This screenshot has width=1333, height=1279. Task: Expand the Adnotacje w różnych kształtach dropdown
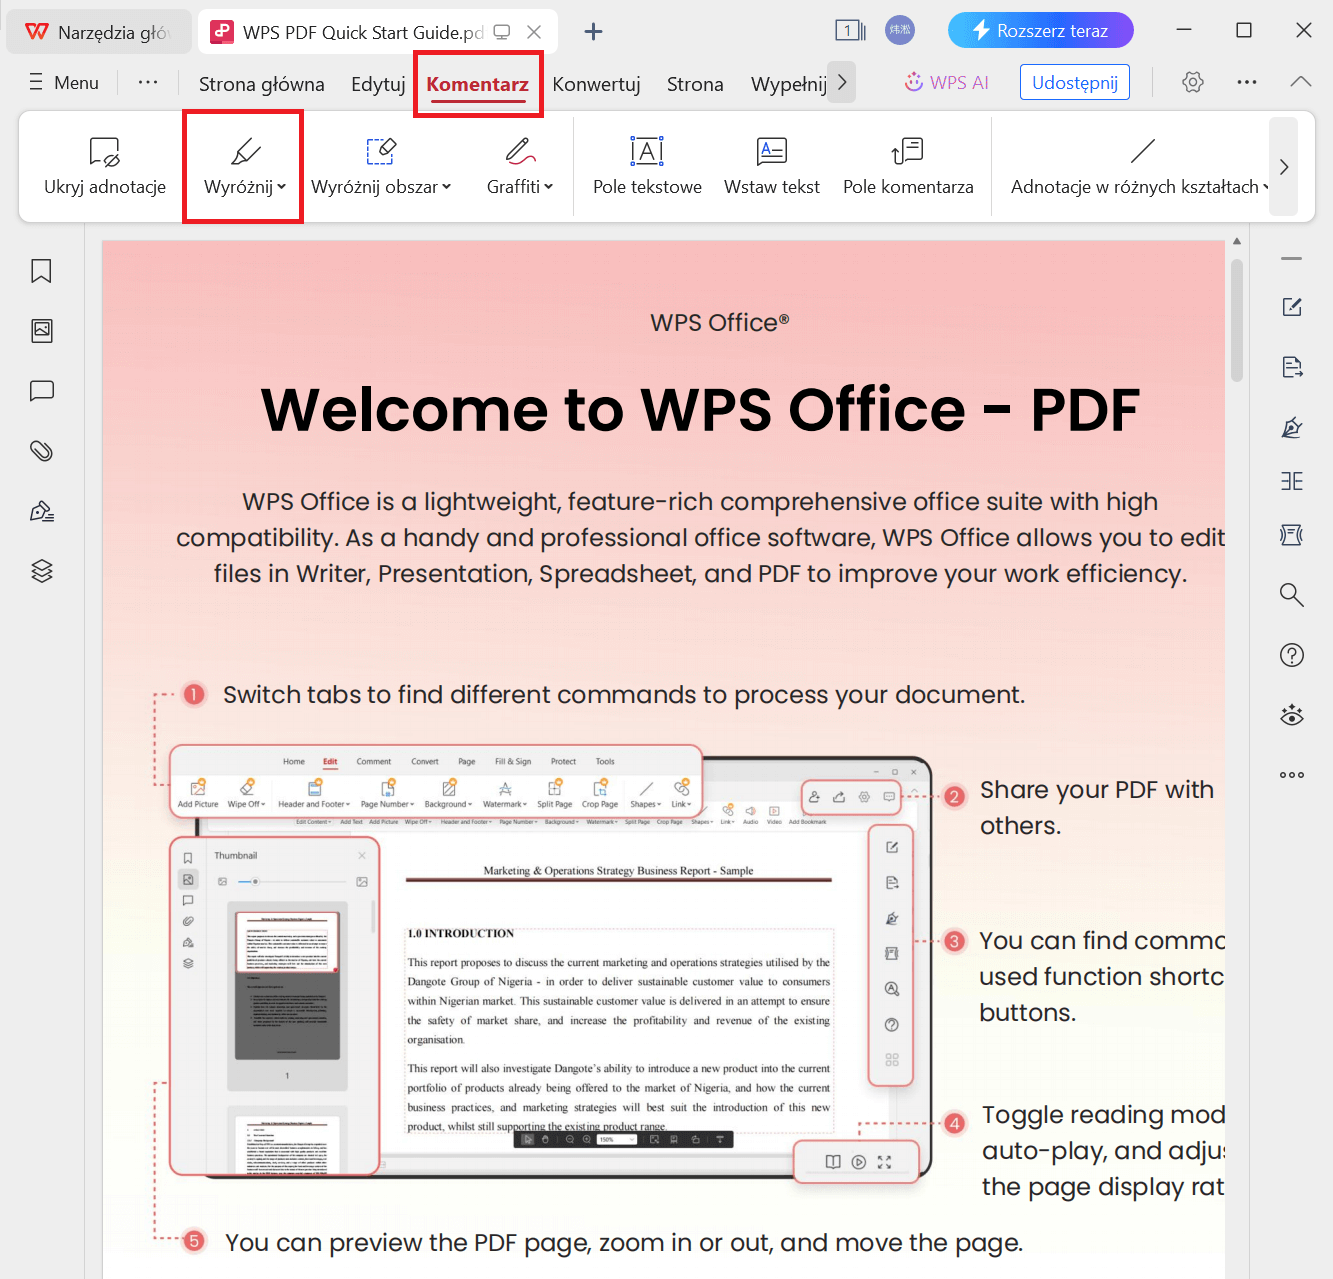click(1265, 187)
